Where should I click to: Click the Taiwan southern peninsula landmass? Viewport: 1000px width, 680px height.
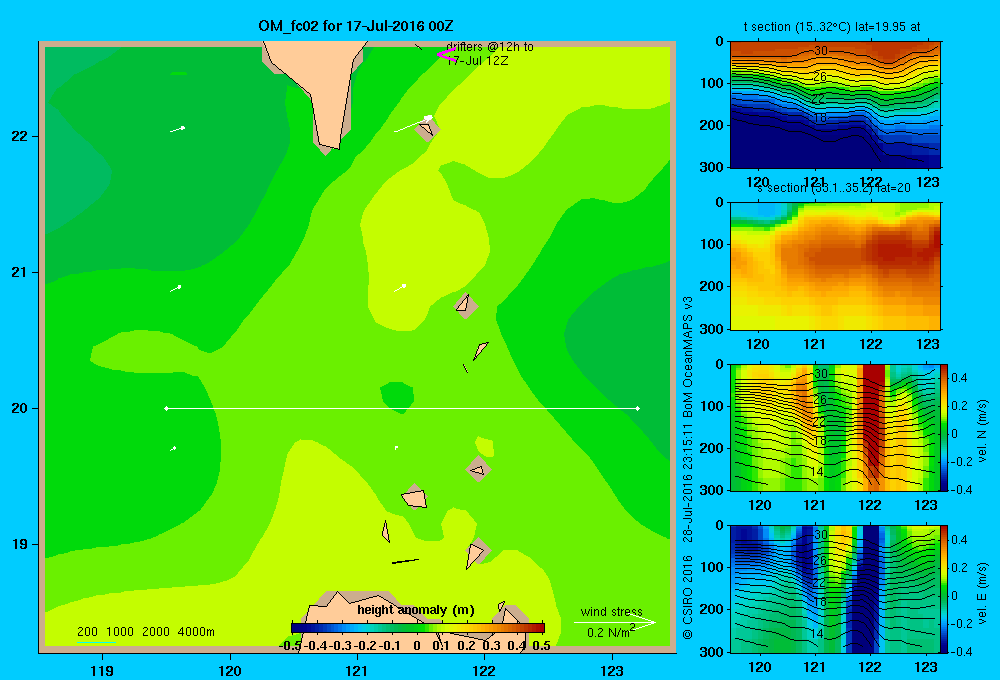(x=322, y=89)
